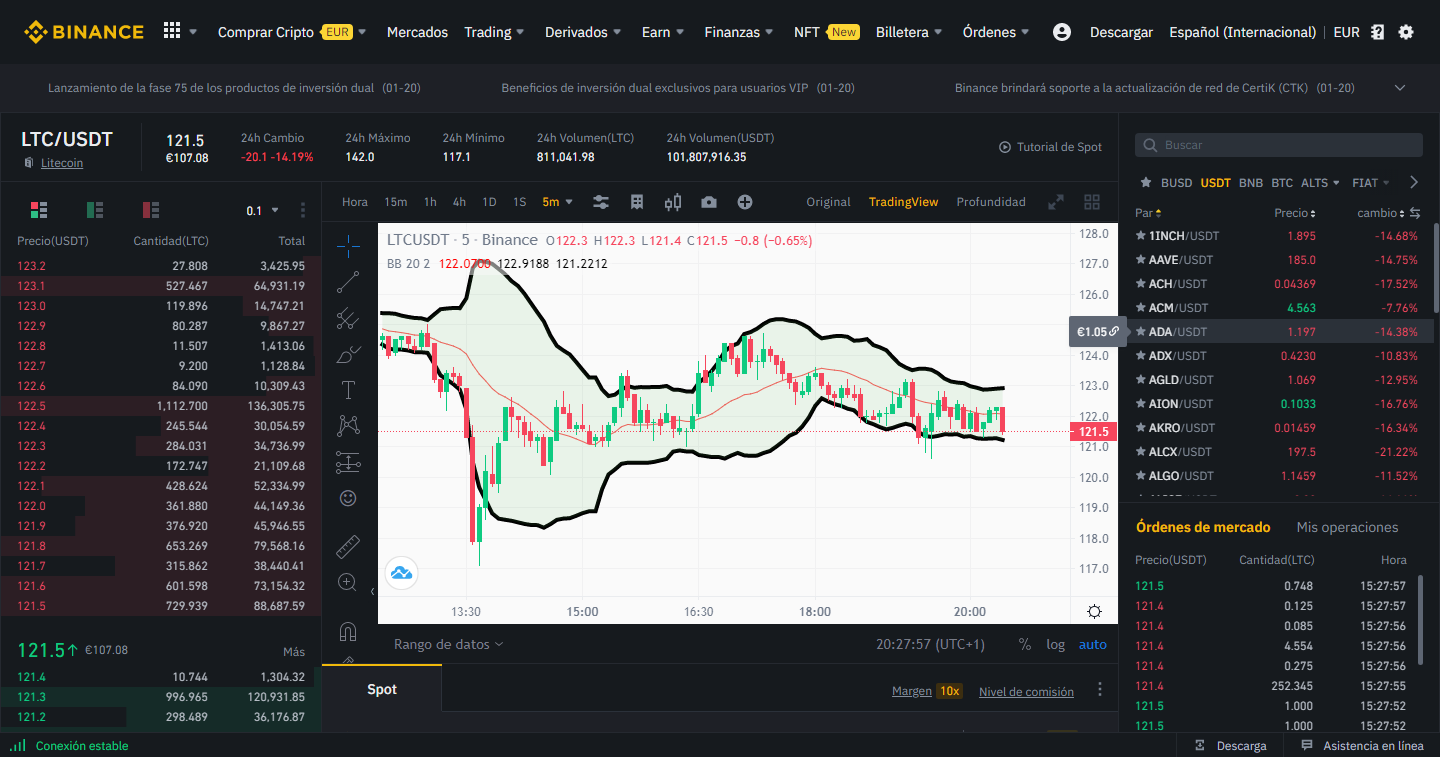Viewport: 1440px width, 757px height.
Task: Toggle percent scale on the chart
Action: pyautogui.click(x=1025, y=645)
